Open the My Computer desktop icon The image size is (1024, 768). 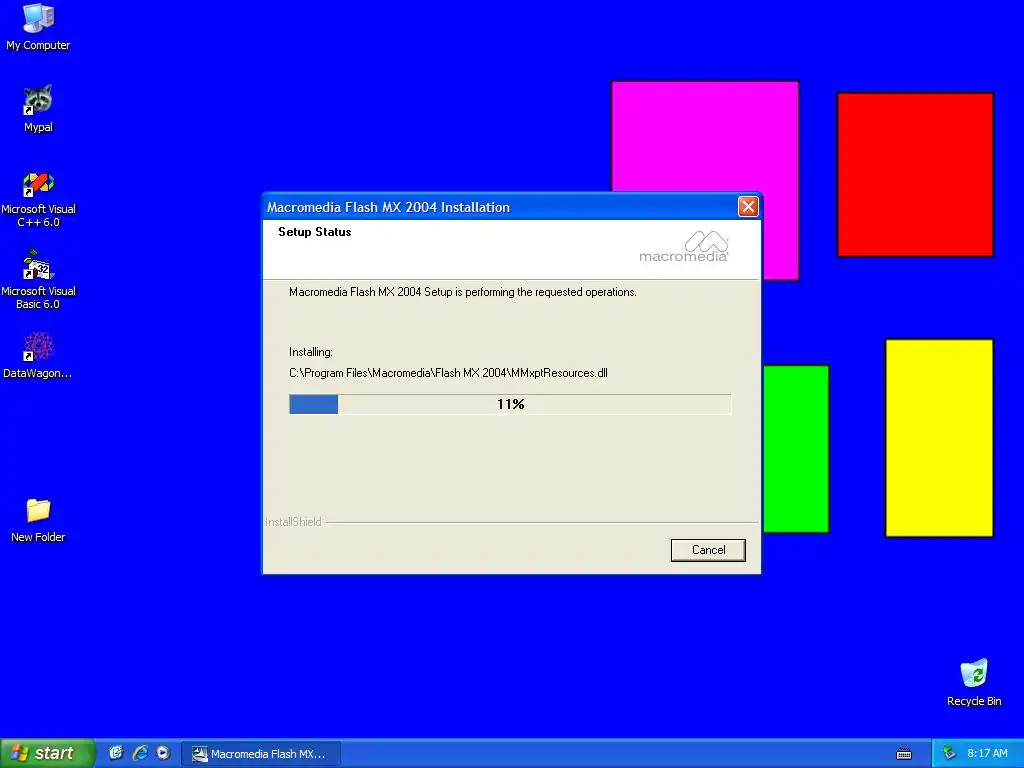tap(38, 27)
